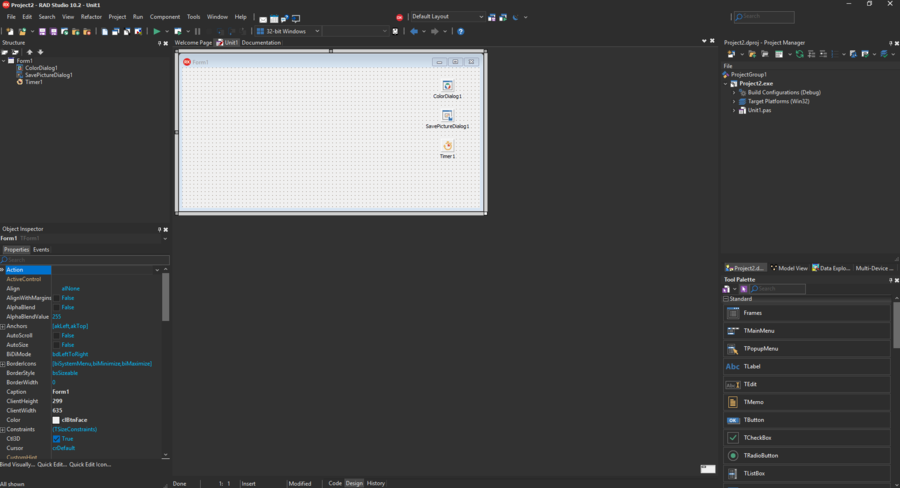Click the blue Help question mark icon
Screen dimensions: 900x488
point(460,32)
